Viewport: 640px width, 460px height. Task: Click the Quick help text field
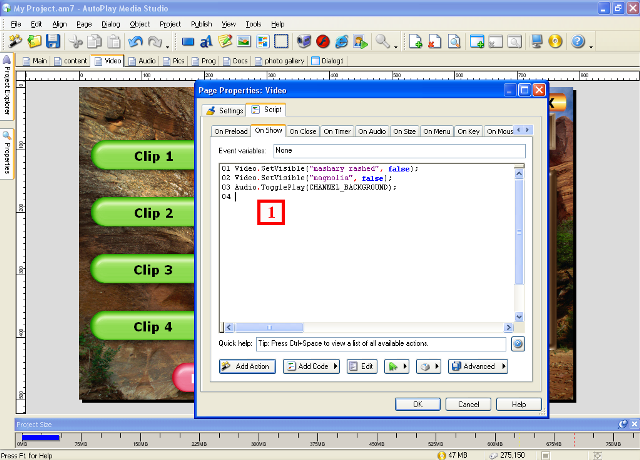382,343
